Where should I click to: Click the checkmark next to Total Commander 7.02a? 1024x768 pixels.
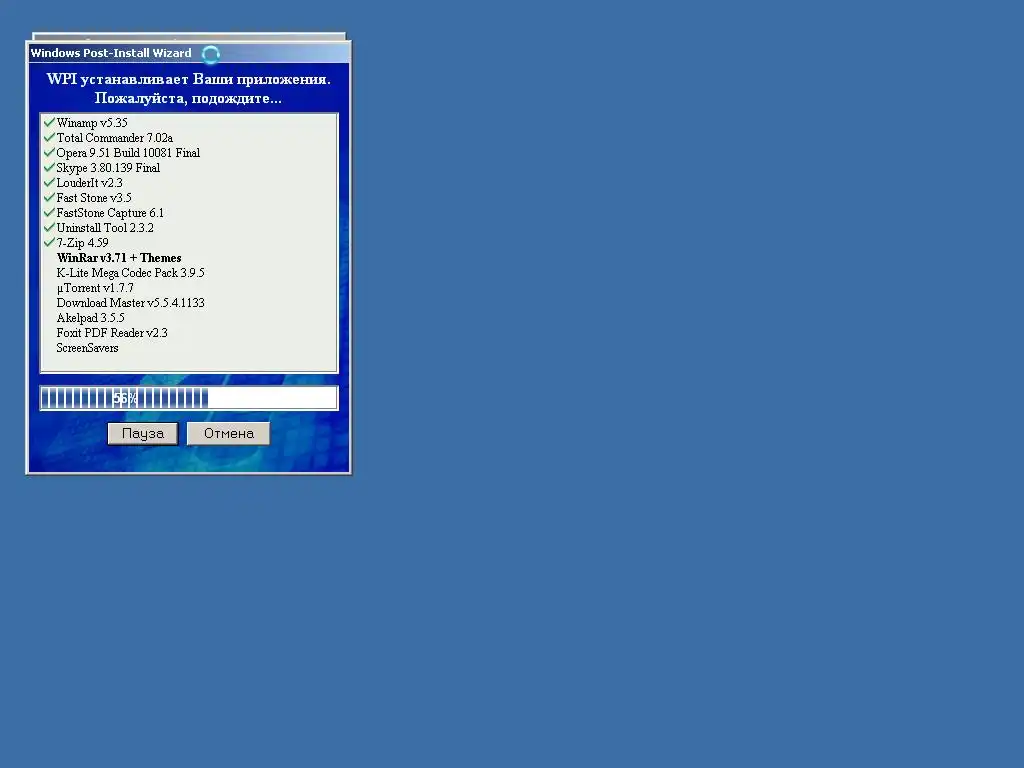pyautogui.click(x=49, y=137)
